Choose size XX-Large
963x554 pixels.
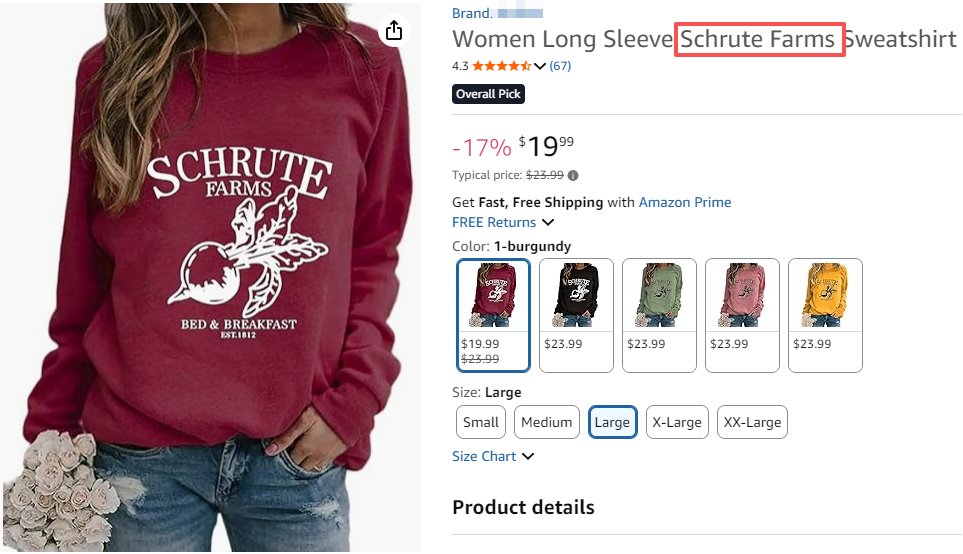coord(751,422)
